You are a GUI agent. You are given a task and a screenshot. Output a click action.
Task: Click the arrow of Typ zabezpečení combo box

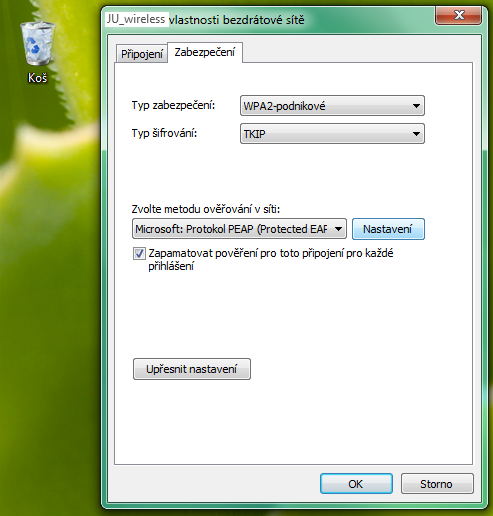(416, 106)
